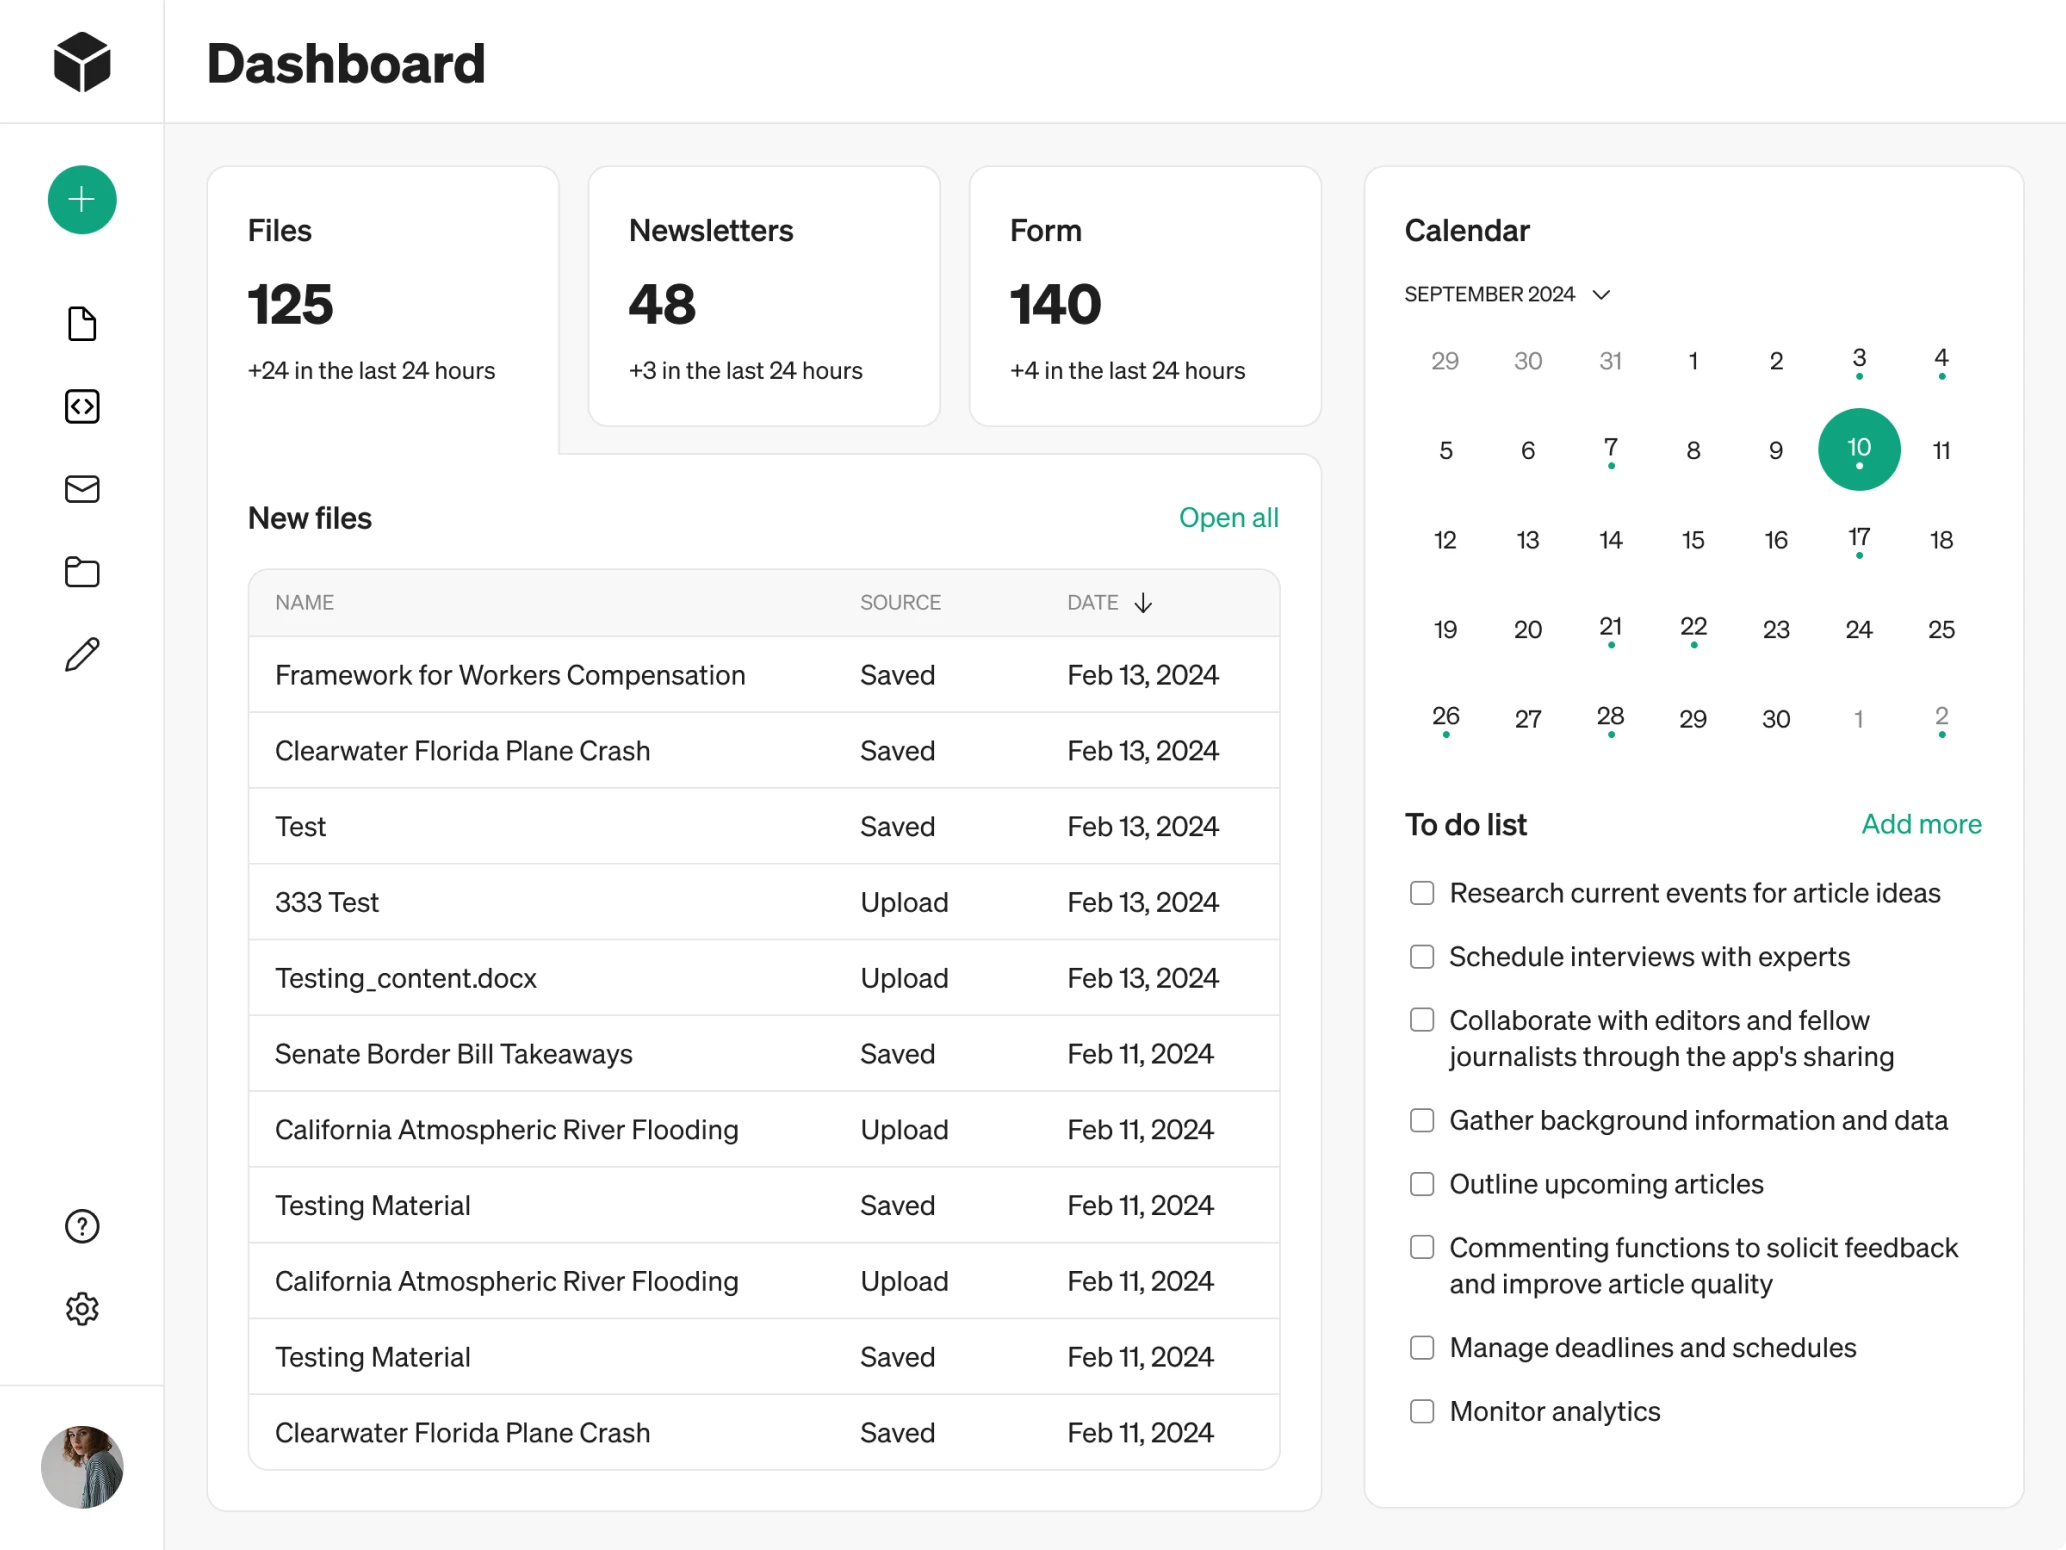Select the code embed icon in the sidebar
Viewport: 2066px width, 1550px height.
click(x=81, y=406)
